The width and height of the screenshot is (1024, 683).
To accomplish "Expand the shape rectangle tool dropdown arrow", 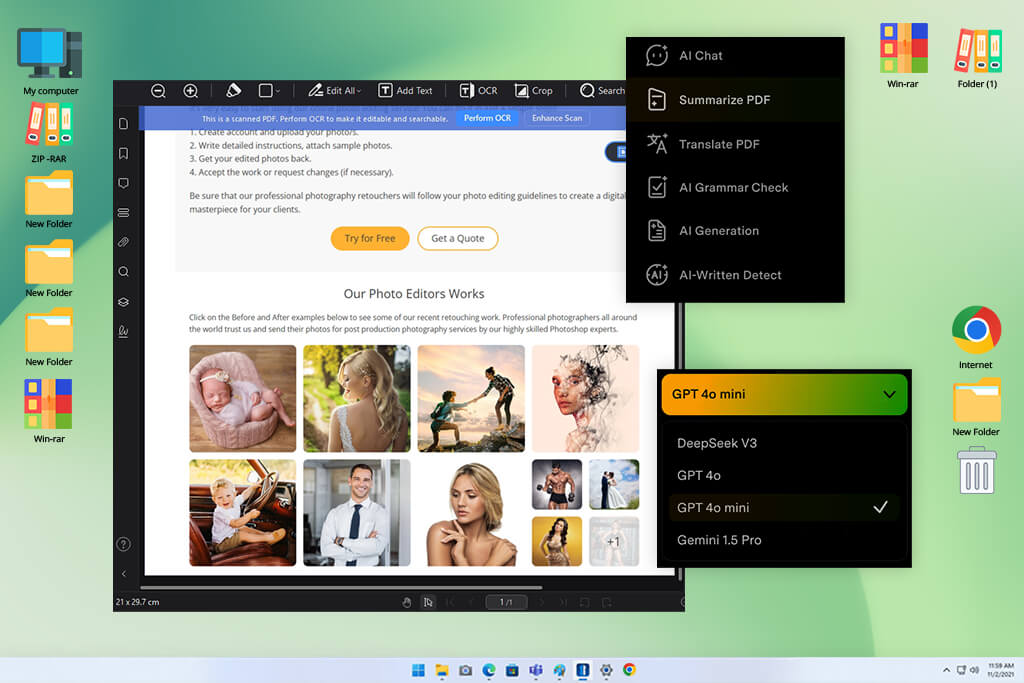I will pos(278,91).
